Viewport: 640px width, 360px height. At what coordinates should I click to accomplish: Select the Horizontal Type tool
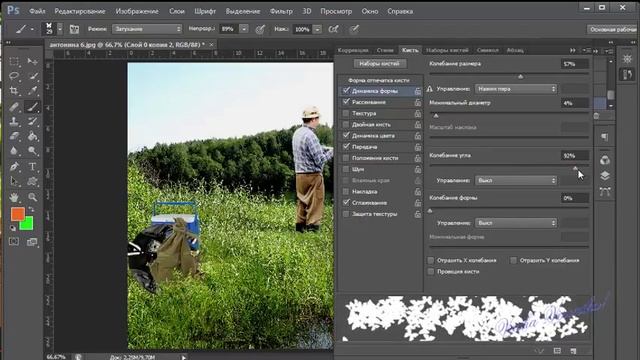click(32, 167)
